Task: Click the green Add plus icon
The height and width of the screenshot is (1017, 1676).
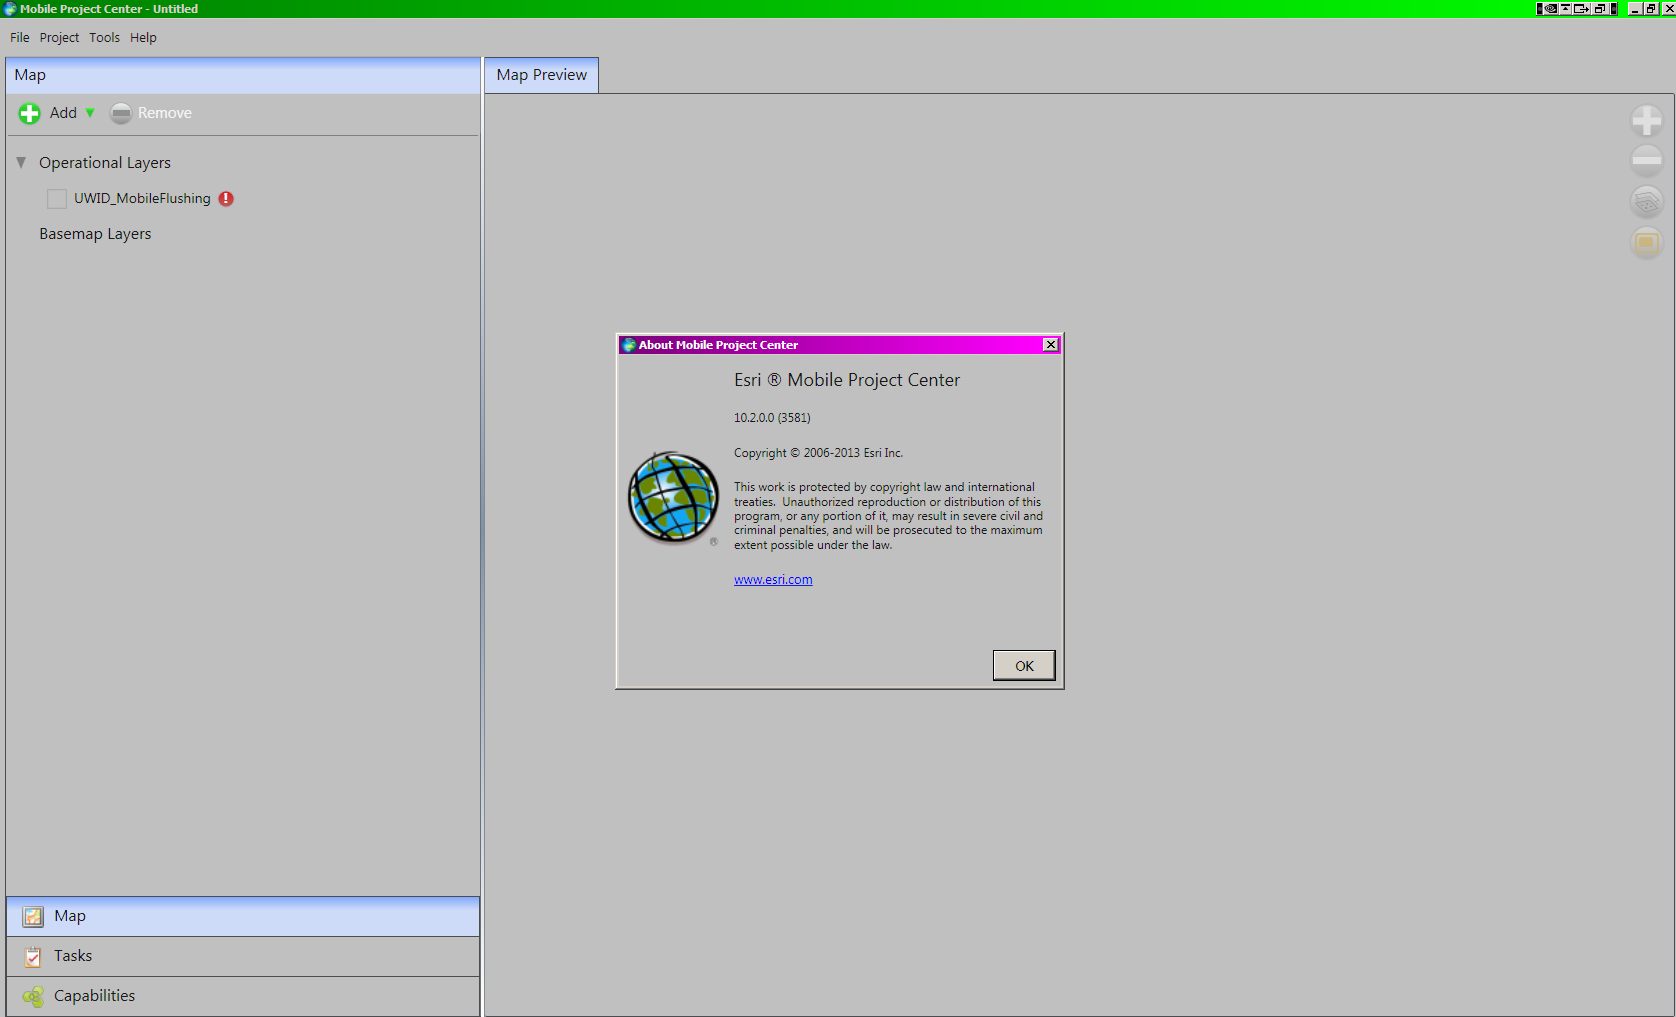Action: point(30,113)
